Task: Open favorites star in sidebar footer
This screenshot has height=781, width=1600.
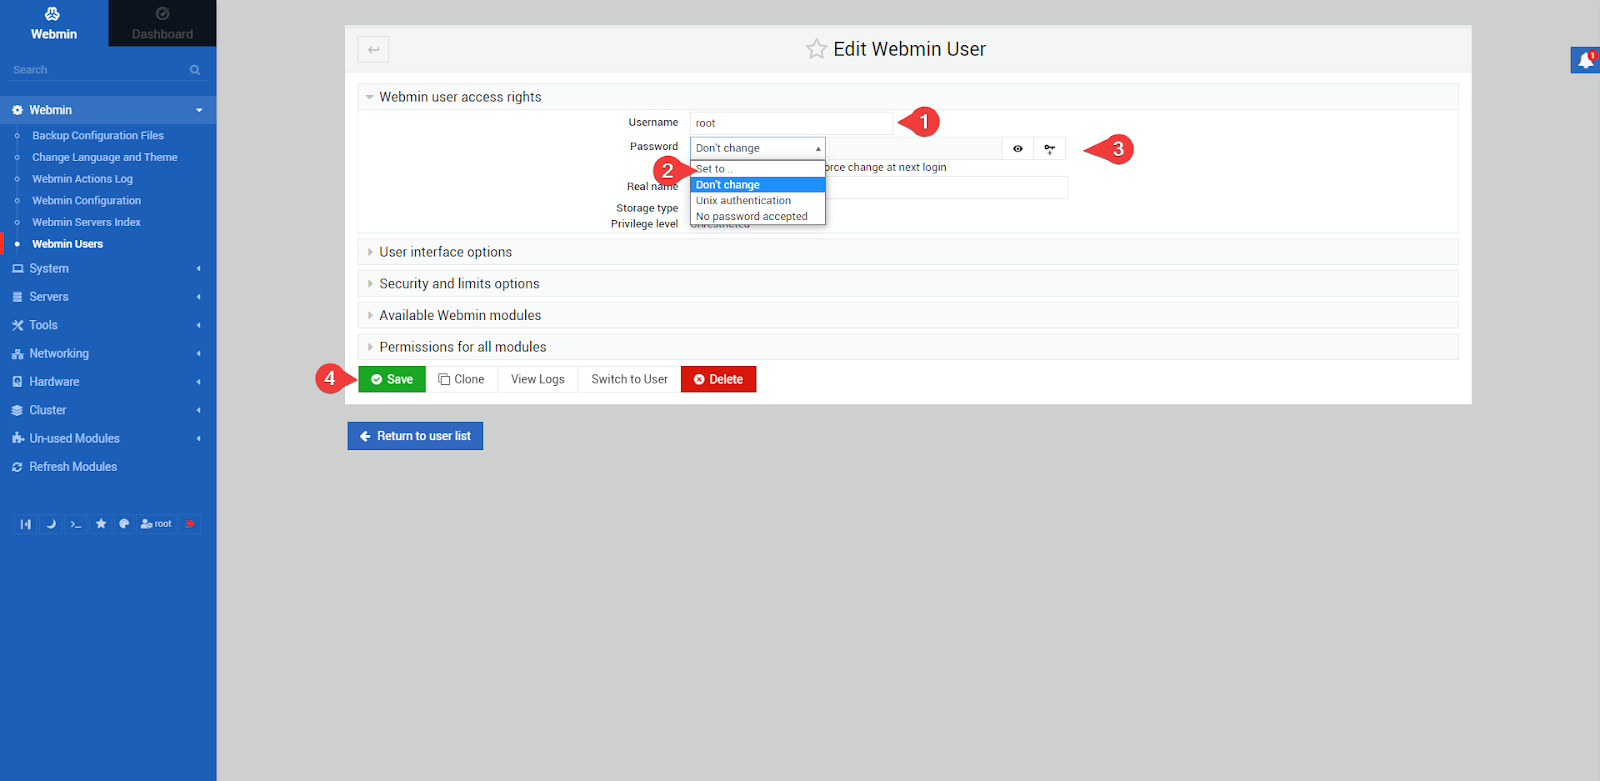Action: pyautogui.click(x=101, y=524)
